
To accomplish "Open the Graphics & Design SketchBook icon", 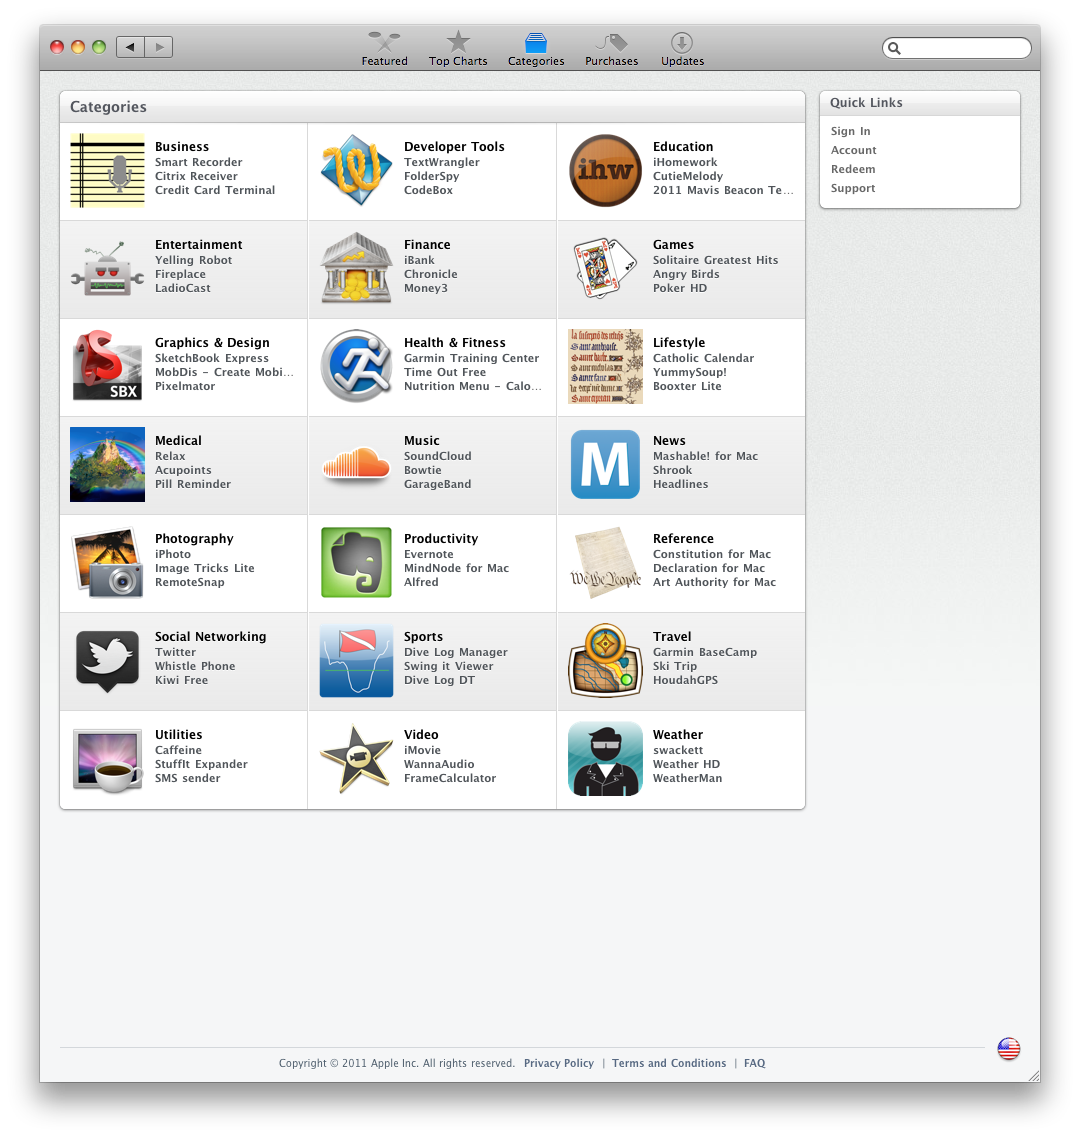I will (x=107, y=366).
